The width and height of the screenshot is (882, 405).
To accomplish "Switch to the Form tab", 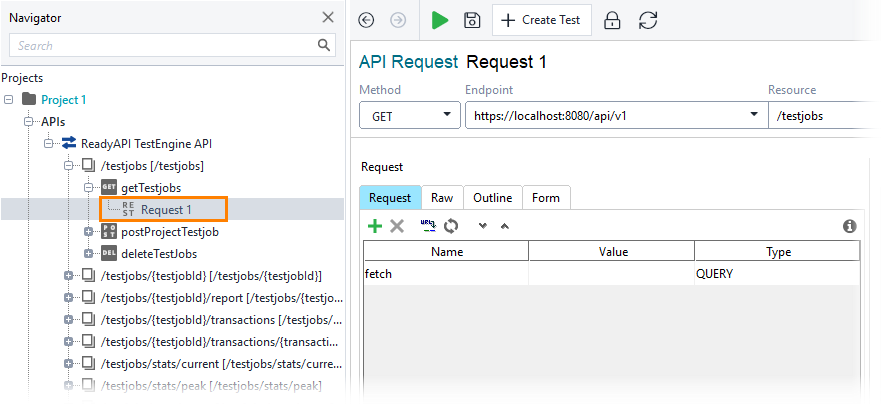I will pyautogui.click(x=546, y=197).
